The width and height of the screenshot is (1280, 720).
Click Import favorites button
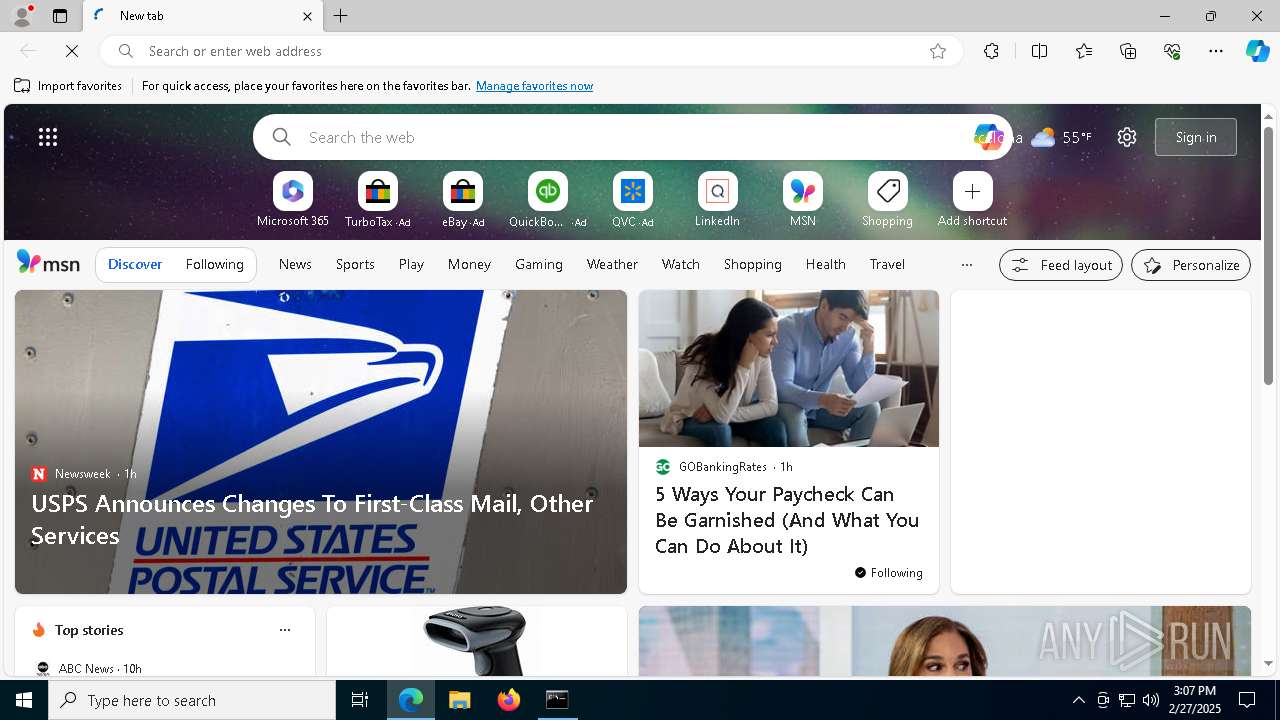coord(68,86)
